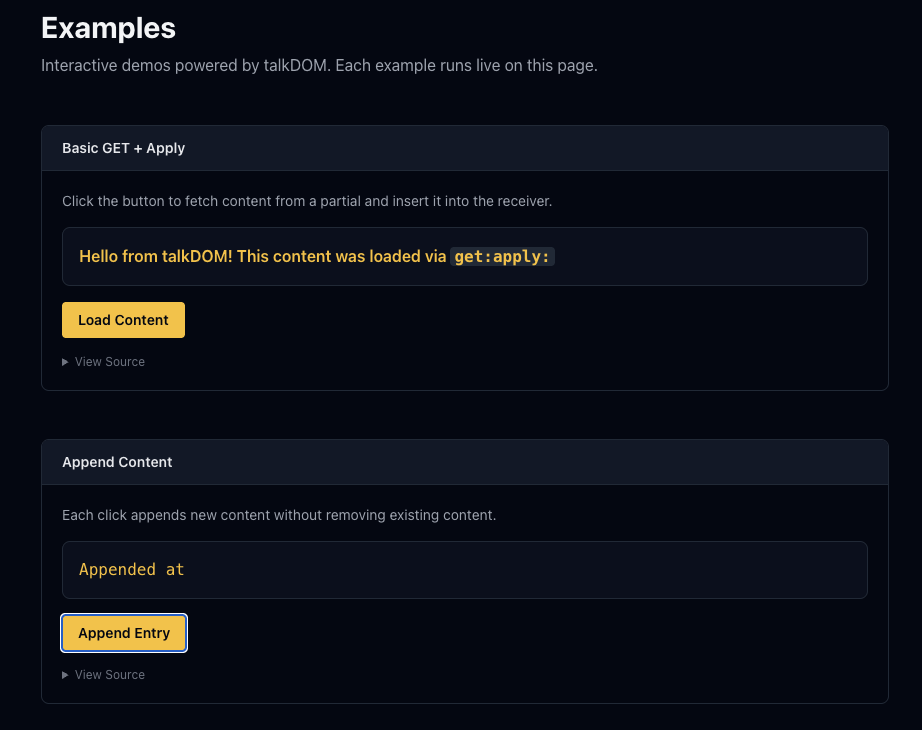
Task: Click inside the Basic GET example receiver box
Action: 464,256
